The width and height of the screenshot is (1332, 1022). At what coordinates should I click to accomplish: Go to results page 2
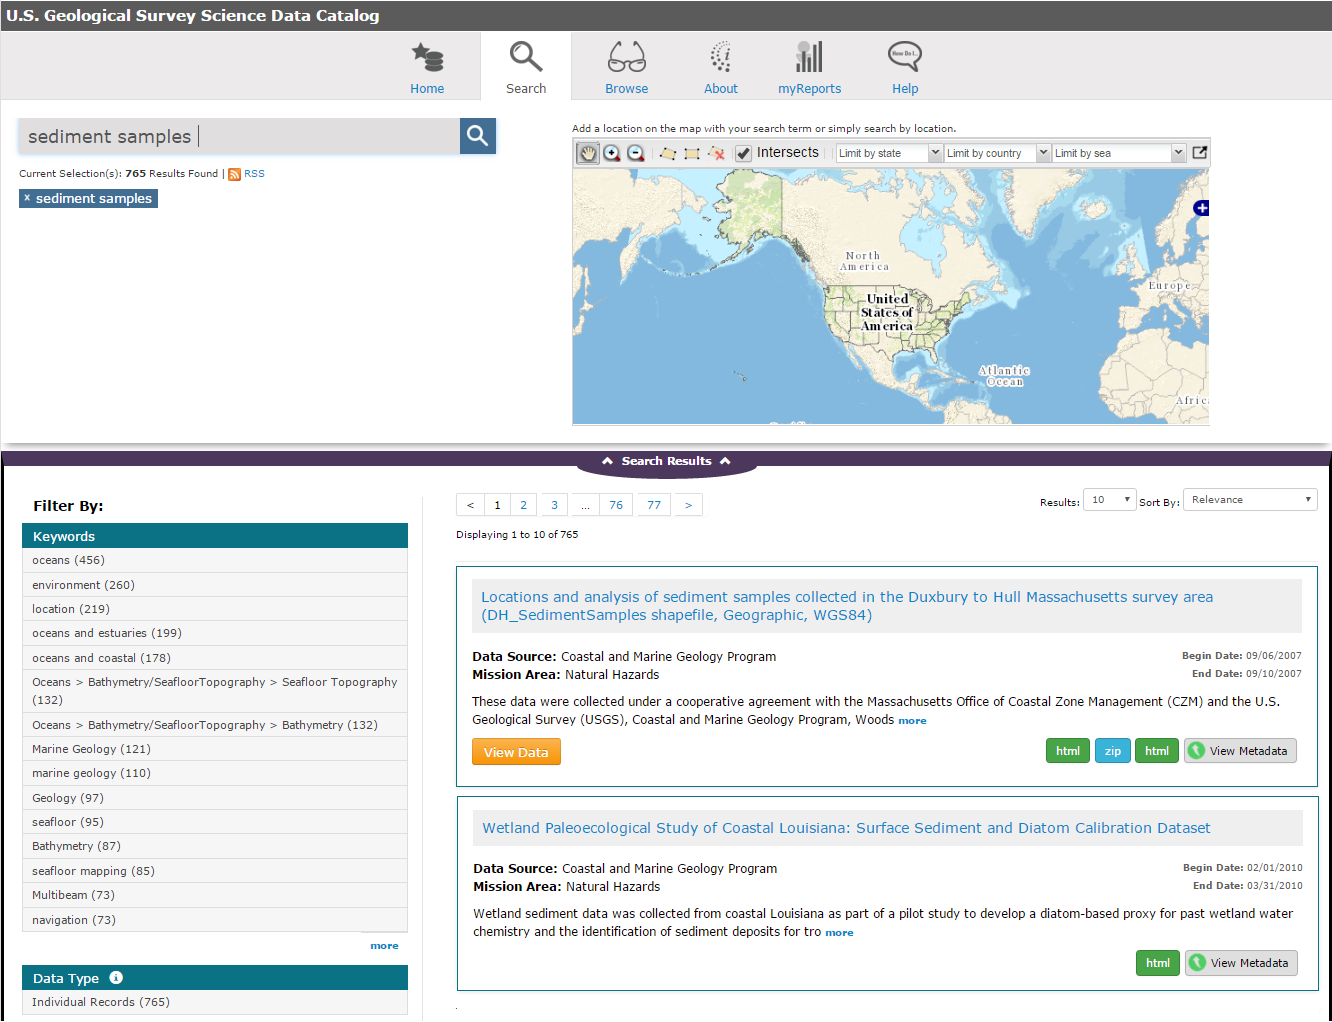(x=523, y=505)
